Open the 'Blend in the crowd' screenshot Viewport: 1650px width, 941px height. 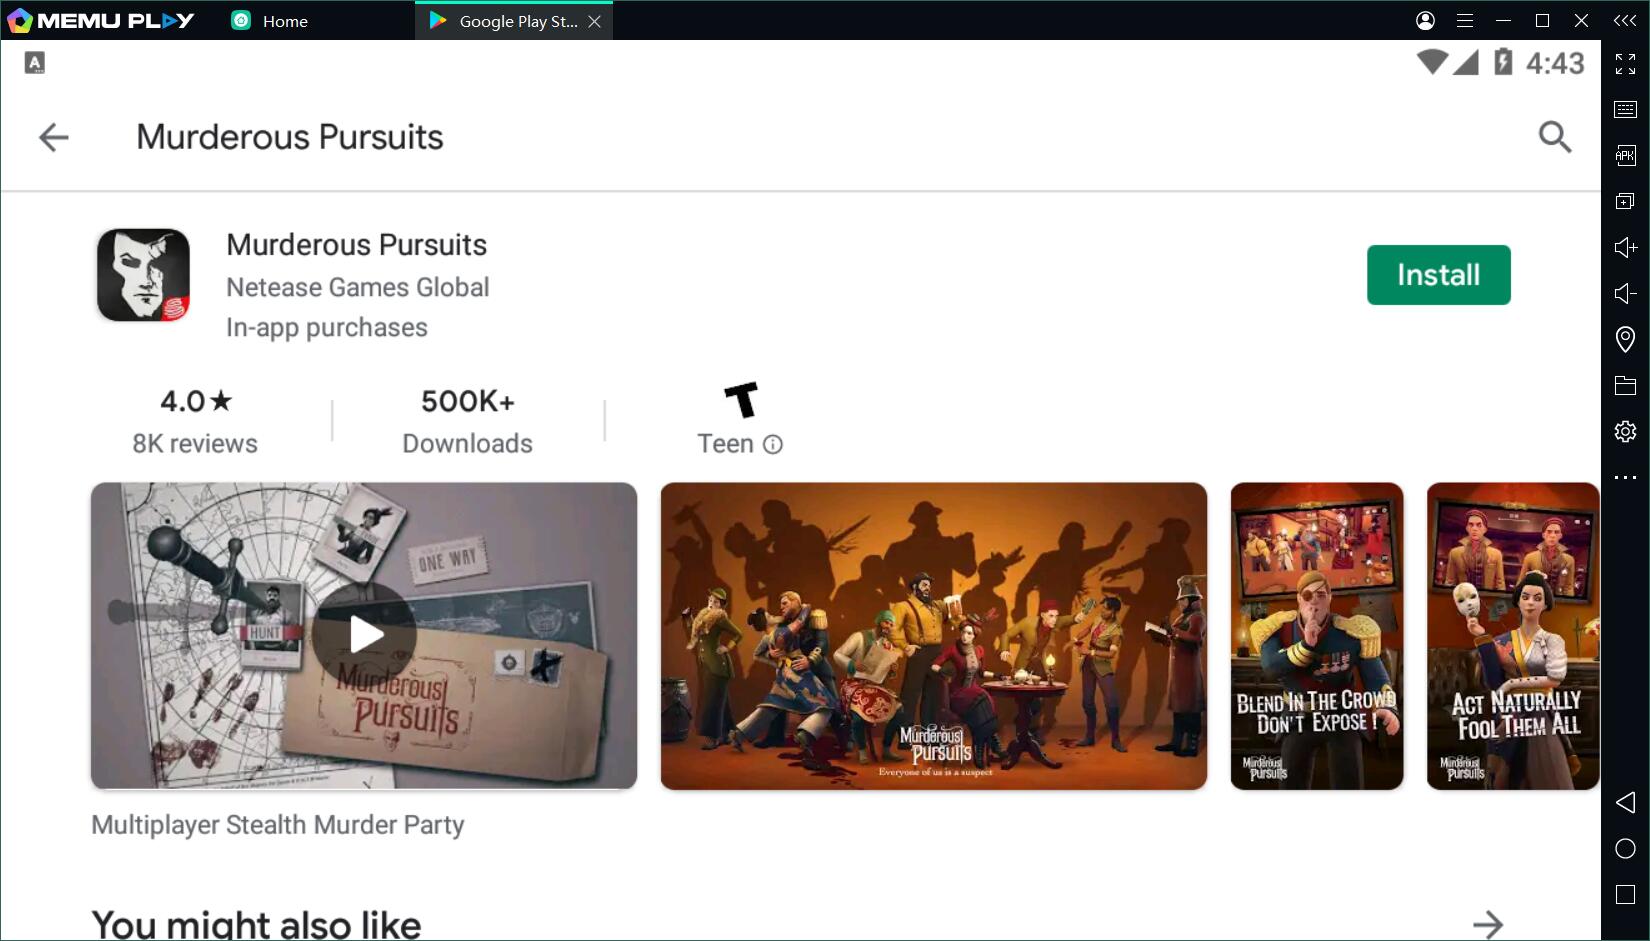[1316, 636]
